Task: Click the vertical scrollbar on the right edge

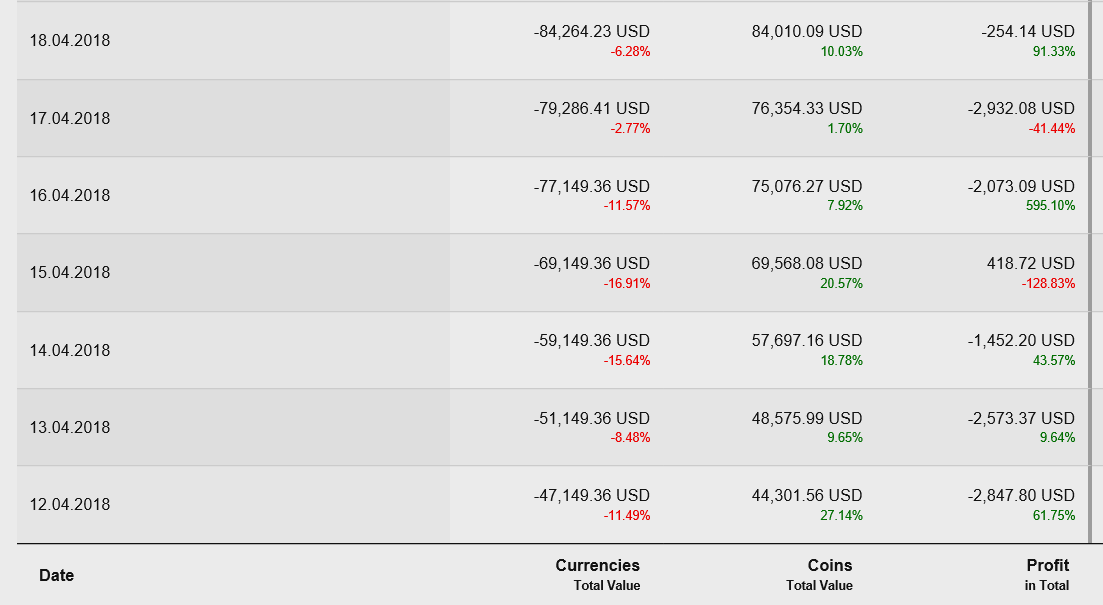Action: tap(1090, 270)
